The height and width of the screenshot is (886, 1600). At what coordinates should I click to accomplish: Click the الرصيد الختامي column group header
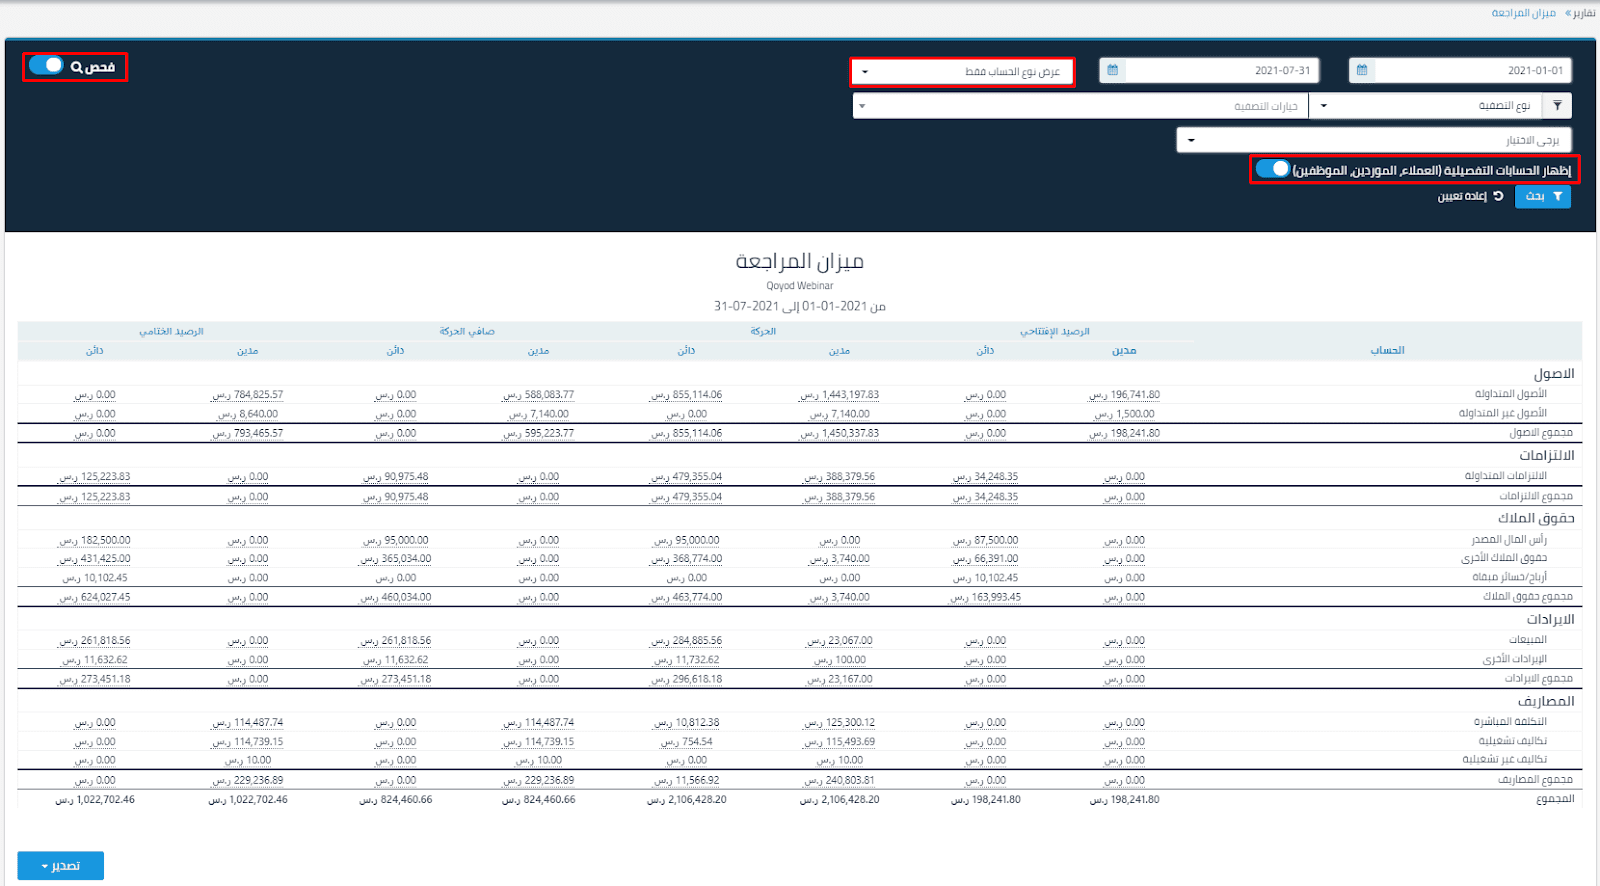(171, 331)
